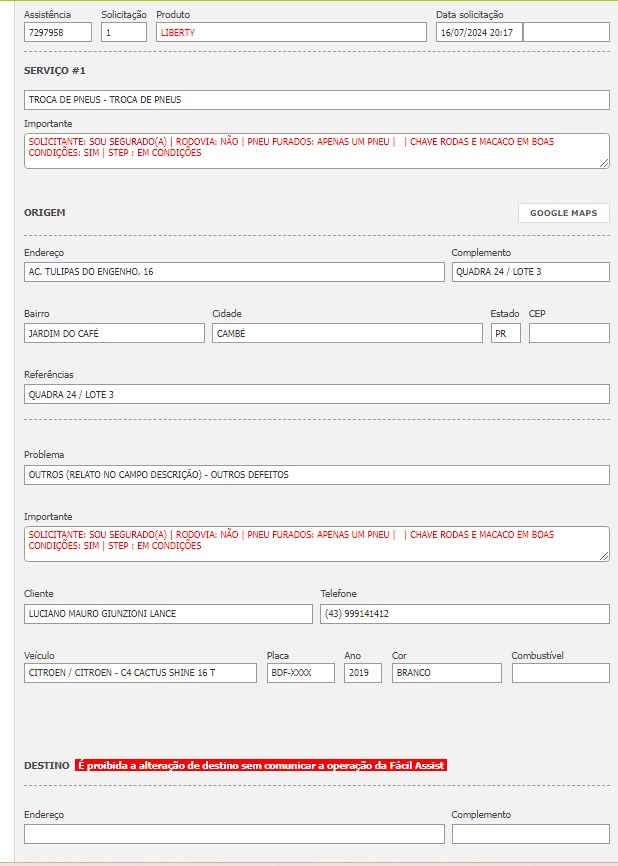Click the Telefone field (43) 999141412
Screen dimensions: 618x866
click(x=465, y=614)
